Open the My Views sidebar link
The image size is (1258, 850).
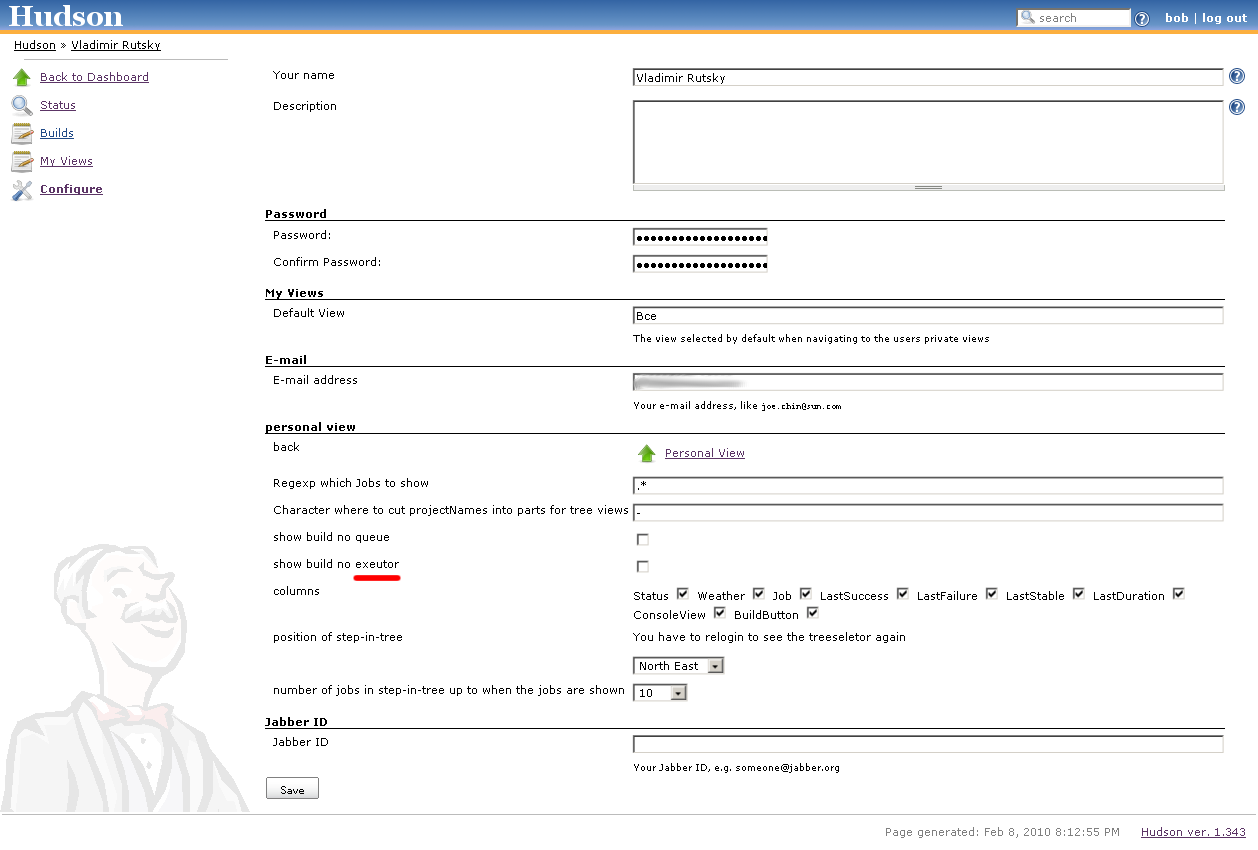[66, 162]
